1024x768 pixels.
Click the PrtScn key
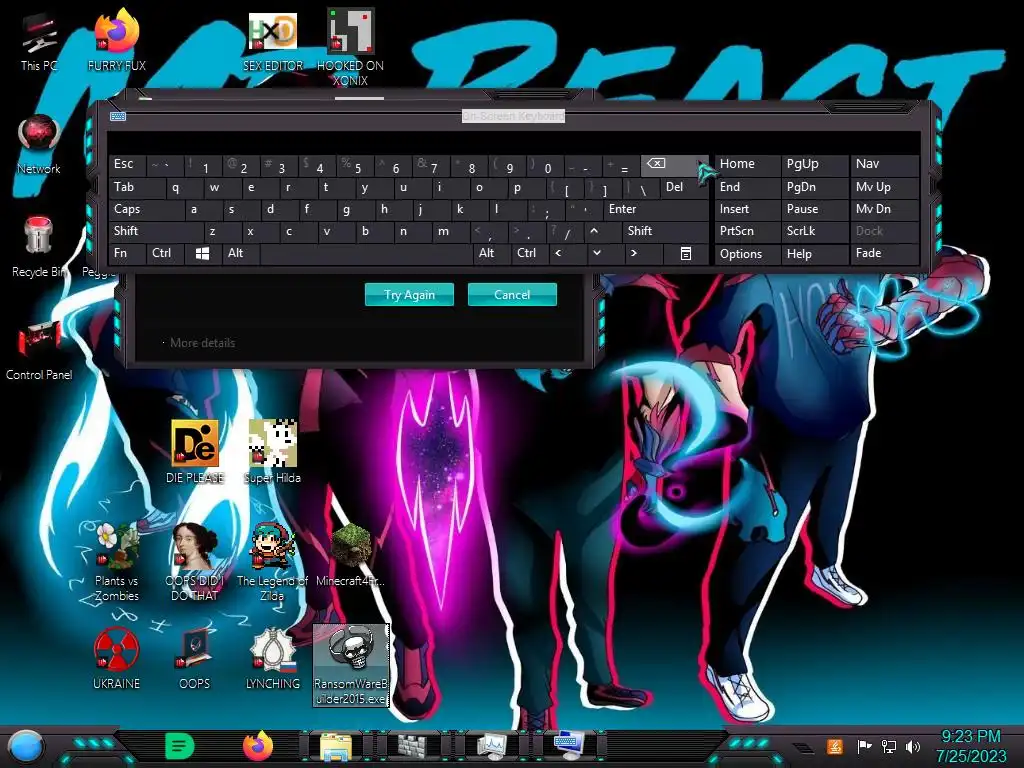(747, 231)
